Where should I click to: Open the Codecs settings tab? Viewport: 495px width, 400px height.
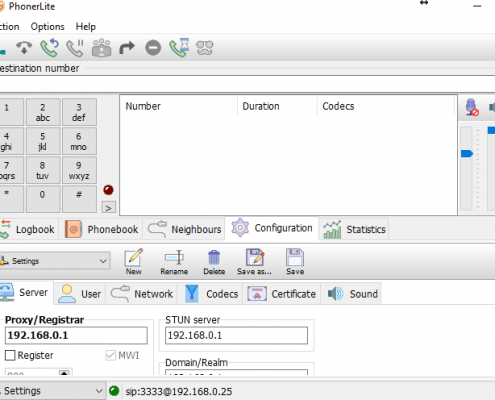pos(211,294)
